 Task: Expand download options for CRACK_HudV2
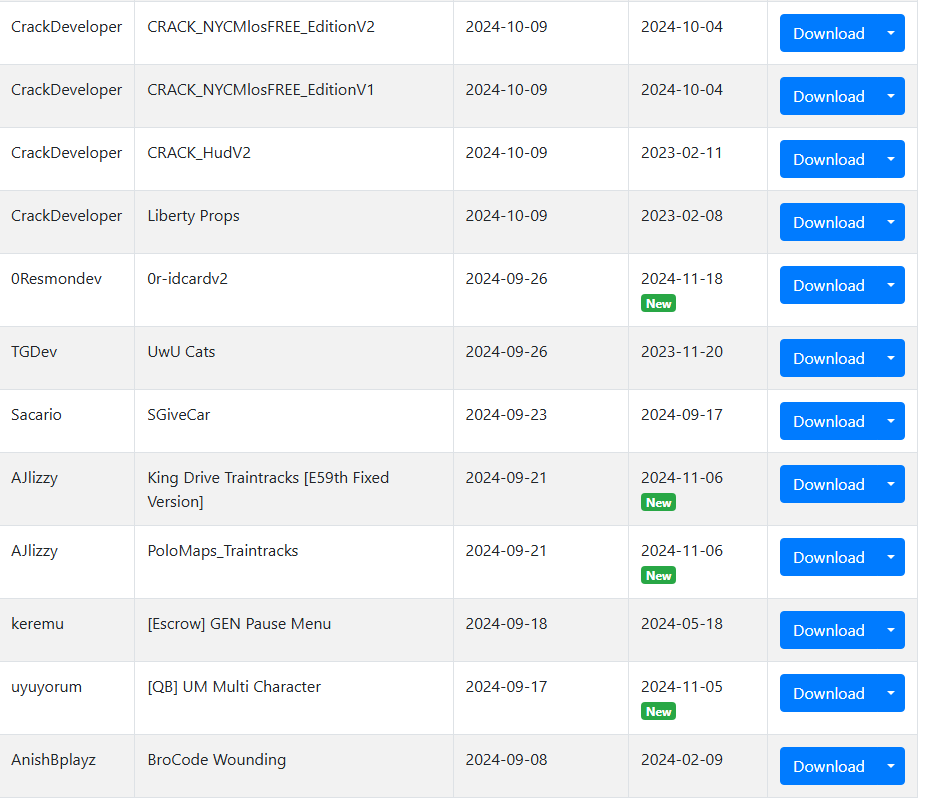[891, 159]
